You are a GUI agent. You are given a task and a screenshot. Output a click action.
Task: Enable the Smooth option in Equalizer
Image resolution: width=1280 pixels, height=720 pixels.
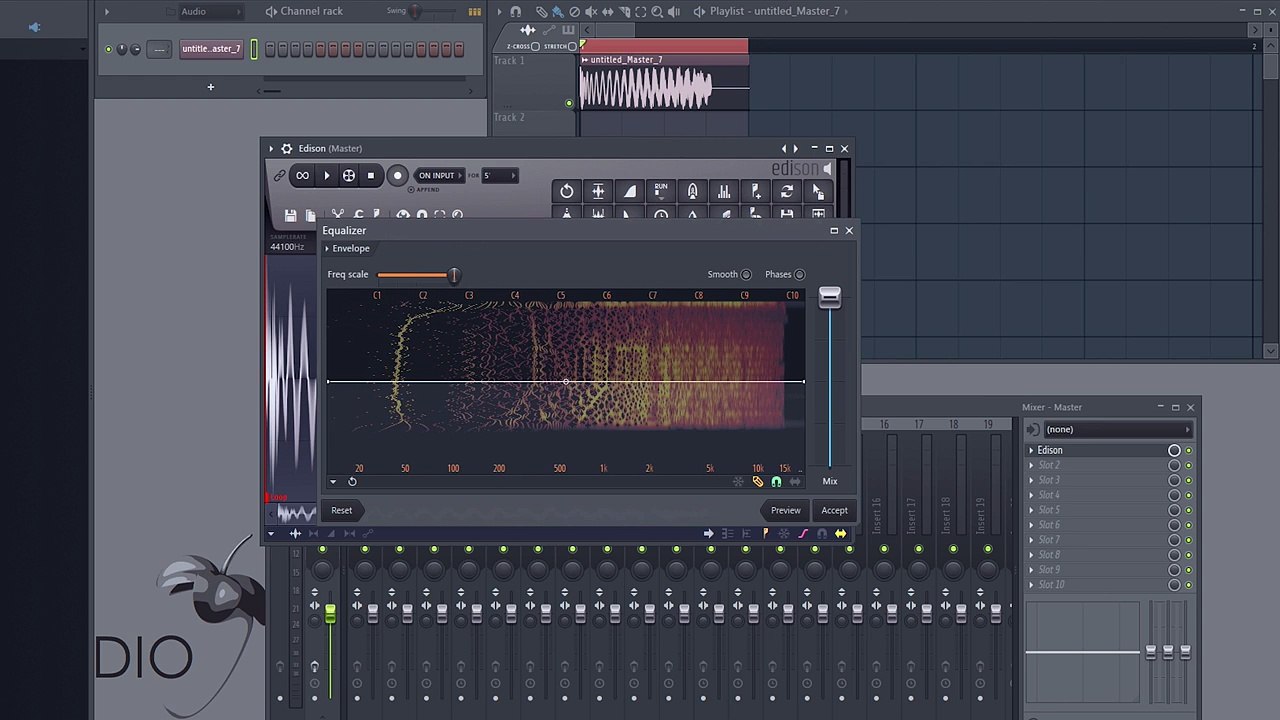click(746, 275)
